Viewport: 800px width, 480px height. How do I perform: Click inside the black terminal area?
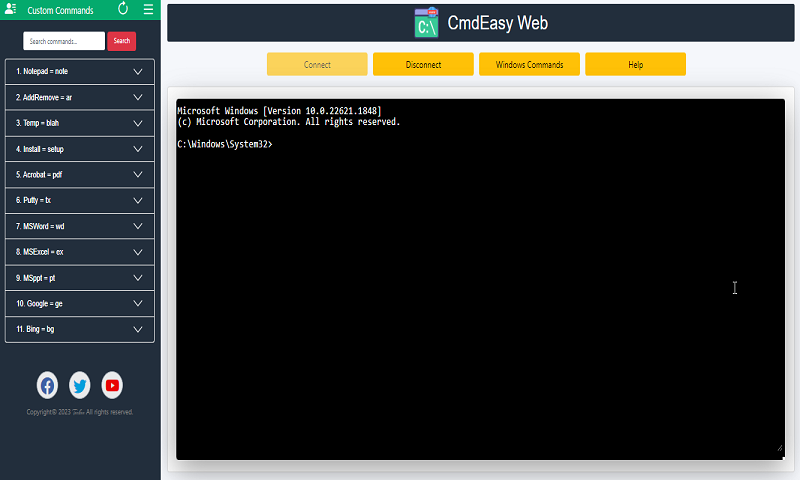pyautogui.click(x=480, y=280)
